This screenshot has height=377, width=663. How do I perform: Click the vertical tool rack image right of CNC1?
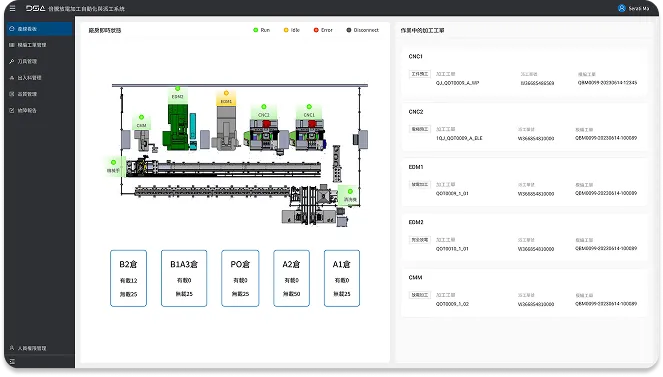point(337,163)
